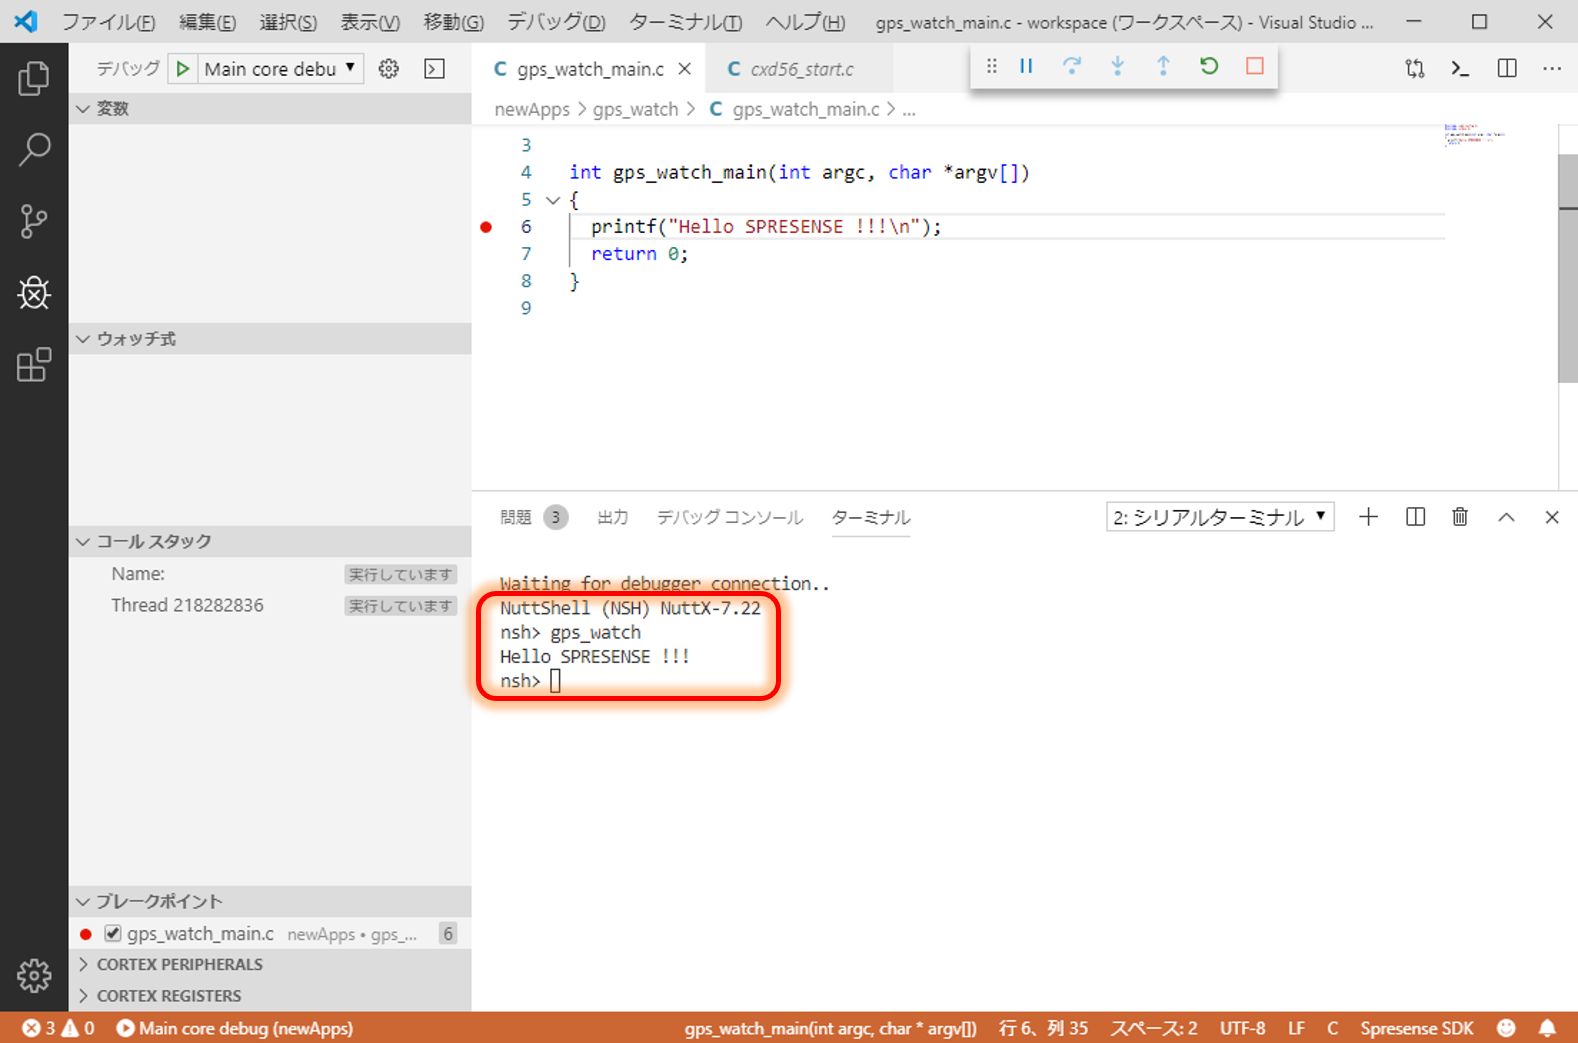
Task: Click Main core debug status bar item
Action: coord(236,1028)
